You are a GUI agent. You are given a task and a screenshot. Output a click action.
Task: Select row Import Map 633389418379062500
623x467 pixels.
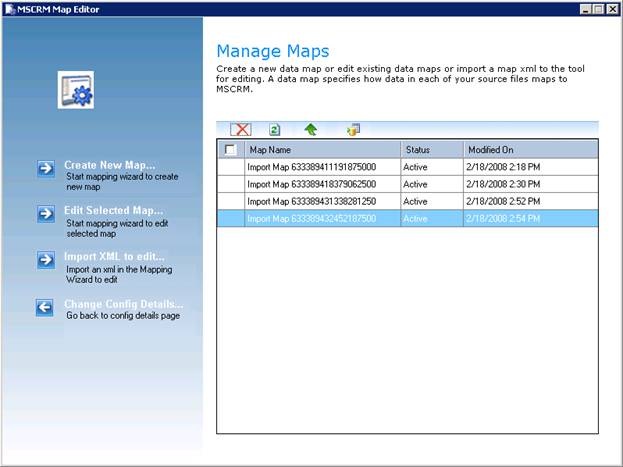coord(311,184)
